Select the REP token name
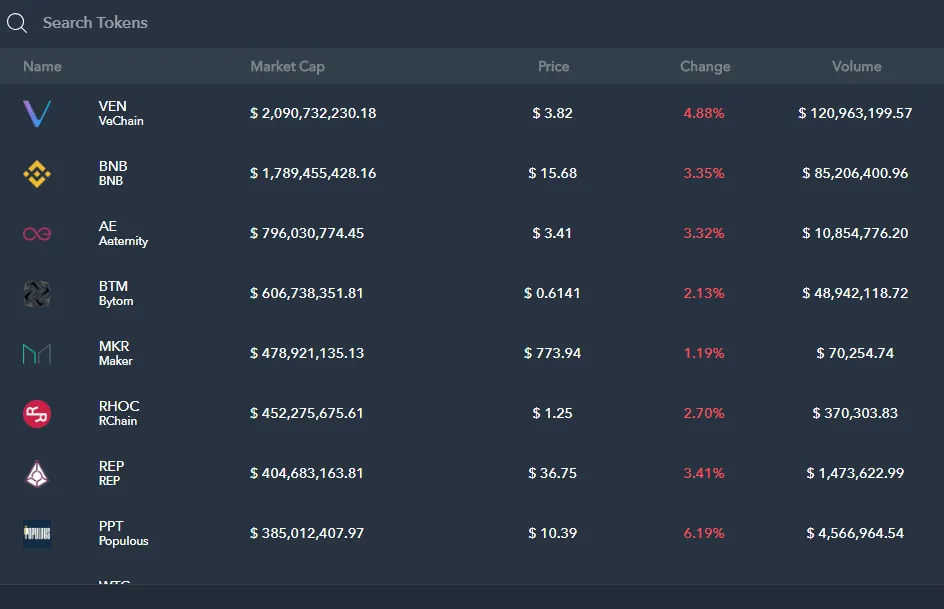This screenshot has width=944, height=609. 111,473
